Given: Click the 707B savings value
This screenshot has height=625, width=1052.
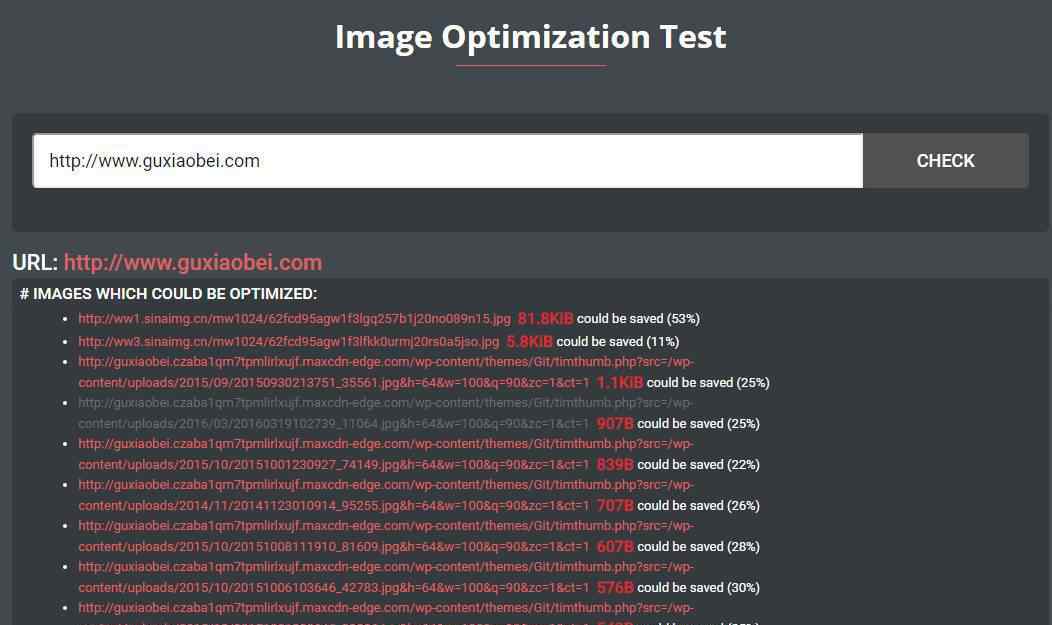Looking at the screenshot, I should pyautogui.click(x=615, y=506).
